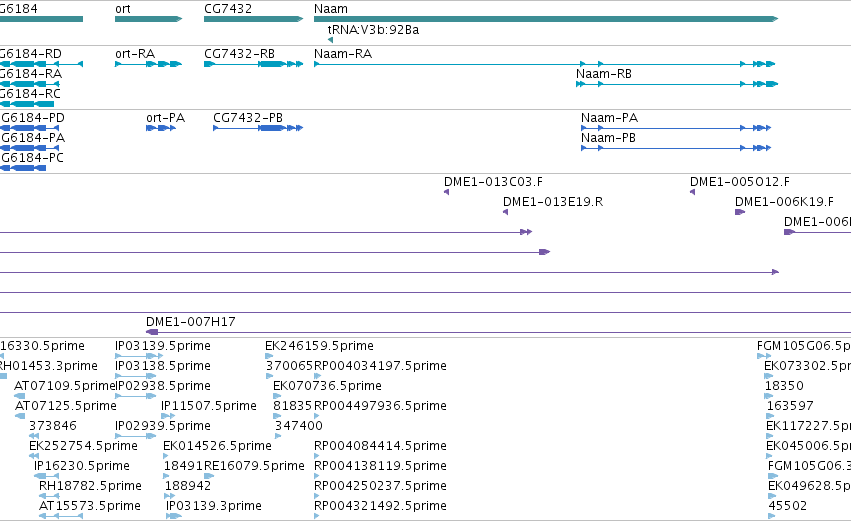This screenshot has height=521, width=851.
Task: Select DME1-013E19.R feature label
Action: click(x=553, y=202)
